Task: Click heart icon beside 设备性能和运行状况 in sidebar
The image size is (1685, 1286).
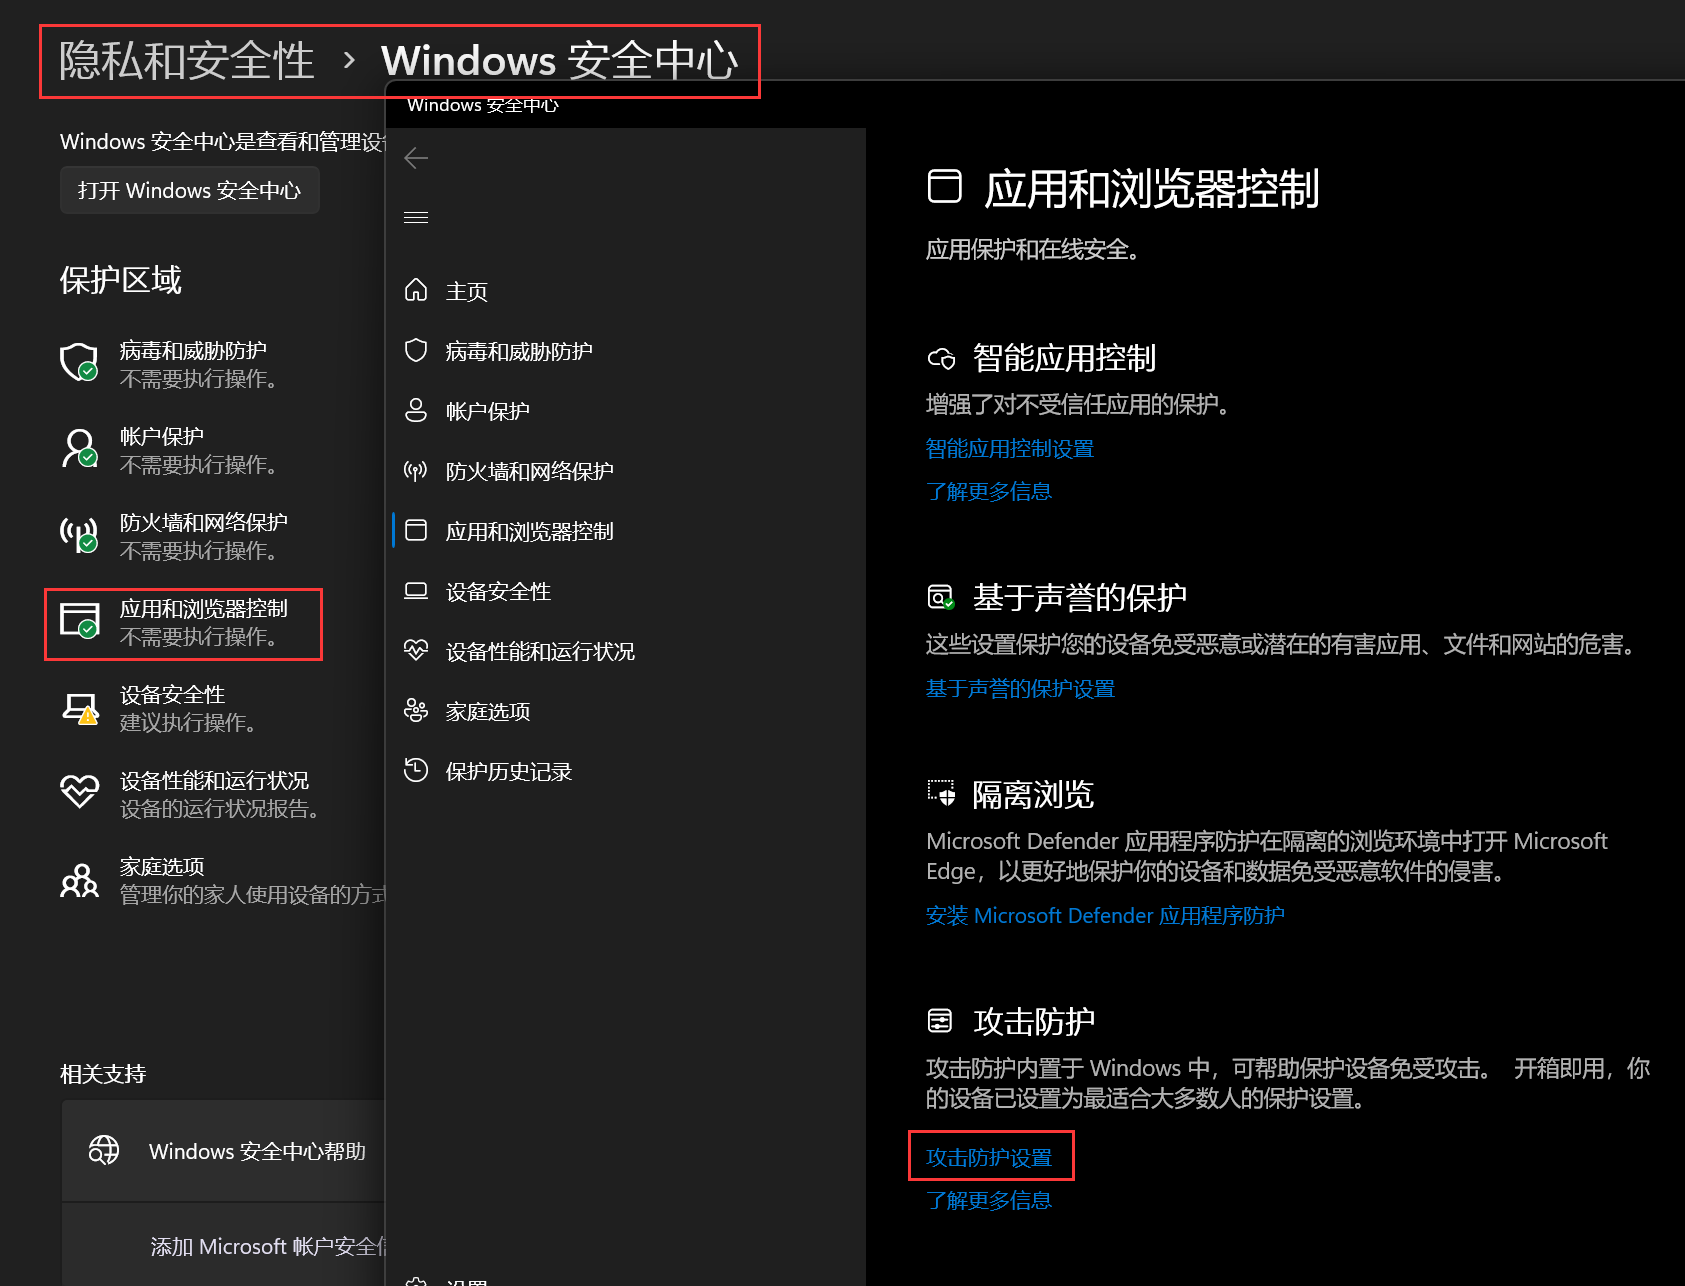Action: (x=416, y=650)
